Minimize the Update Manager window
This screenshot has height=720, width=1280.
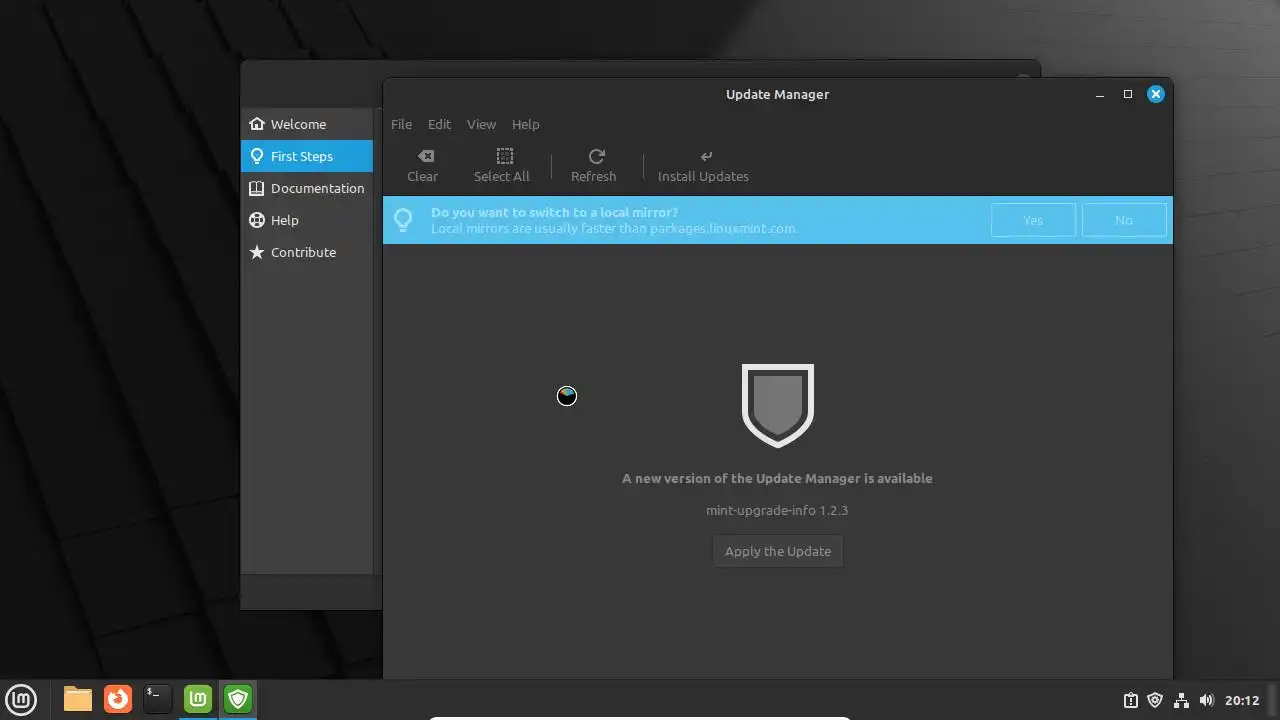1100,94
